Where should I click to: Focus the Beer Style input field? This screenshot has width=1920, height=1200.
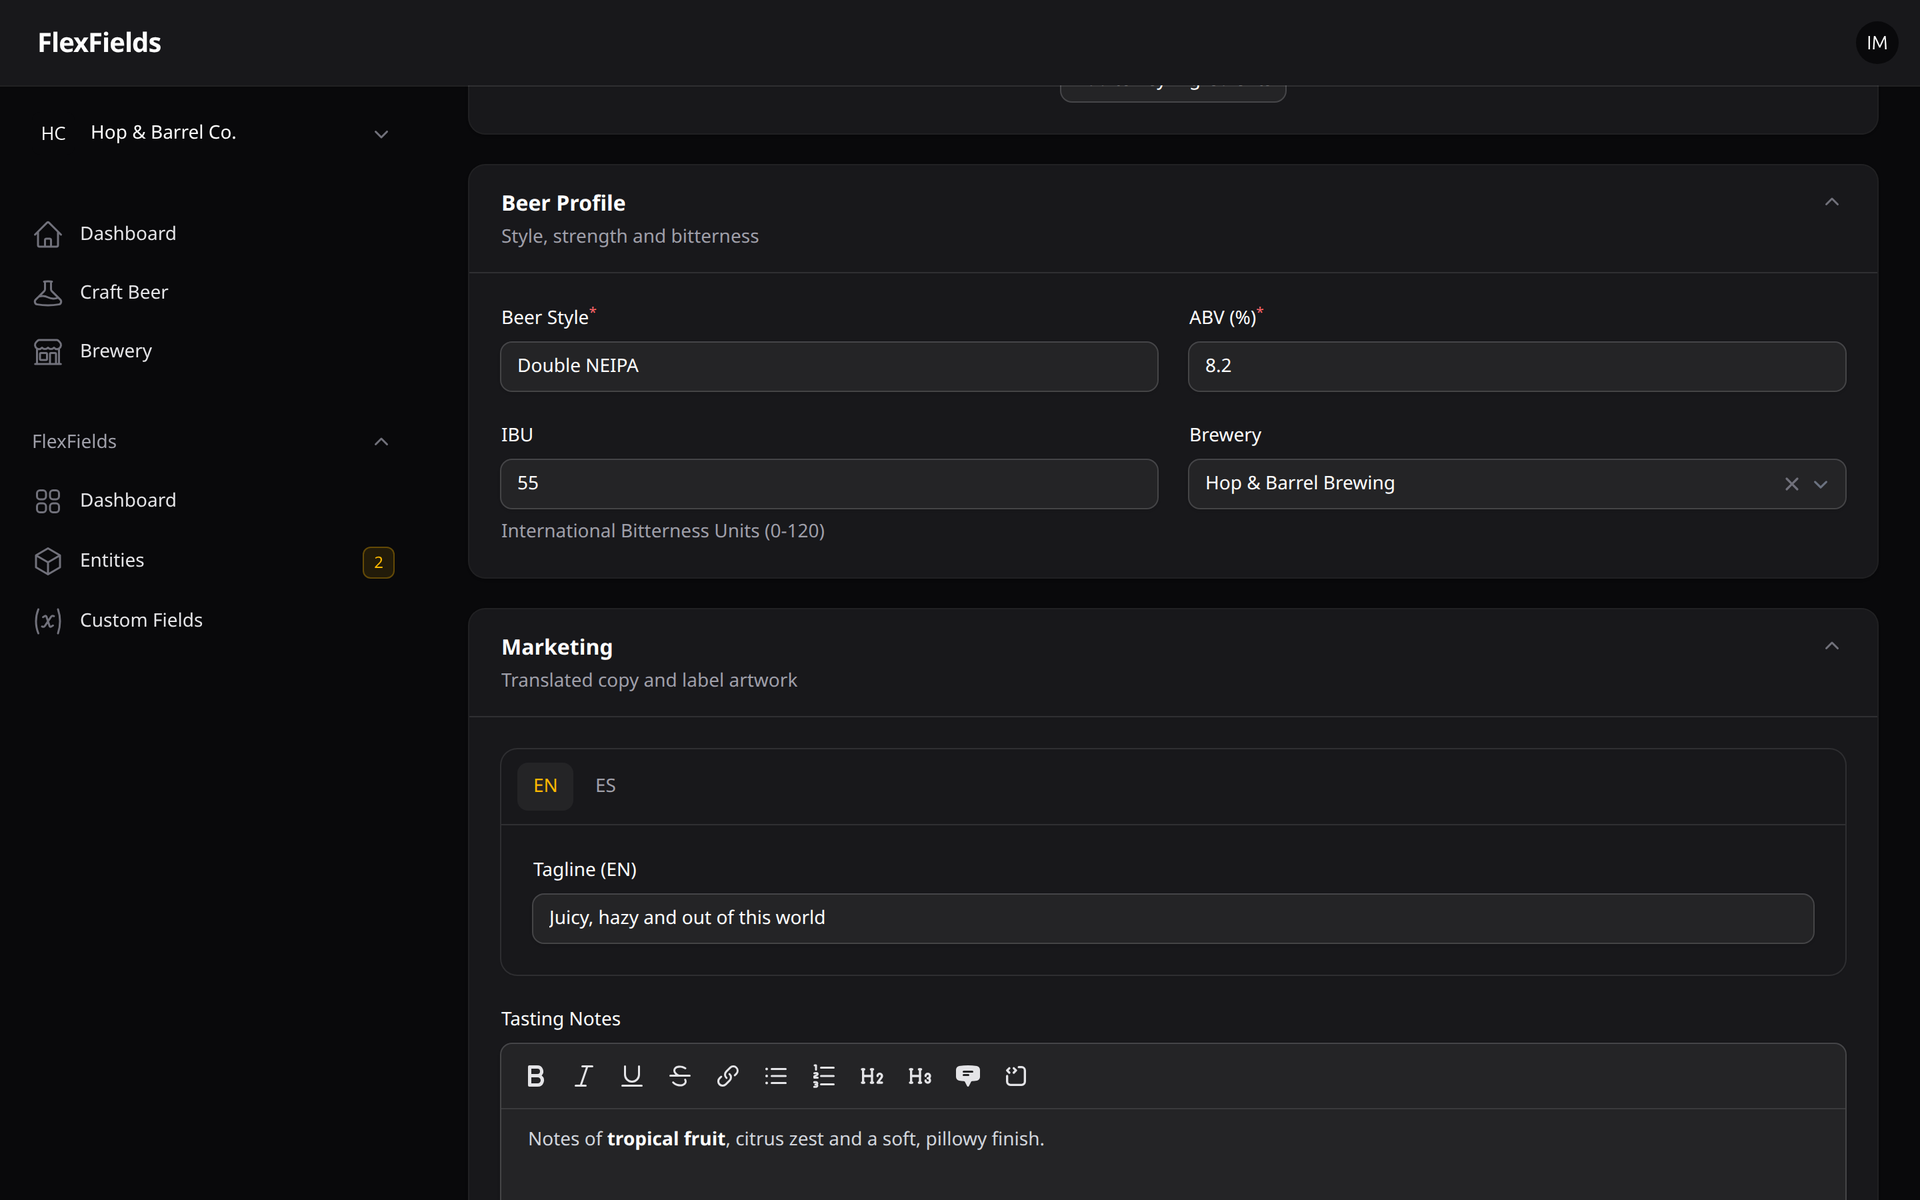pyautogui.click(x=829, y=366)
